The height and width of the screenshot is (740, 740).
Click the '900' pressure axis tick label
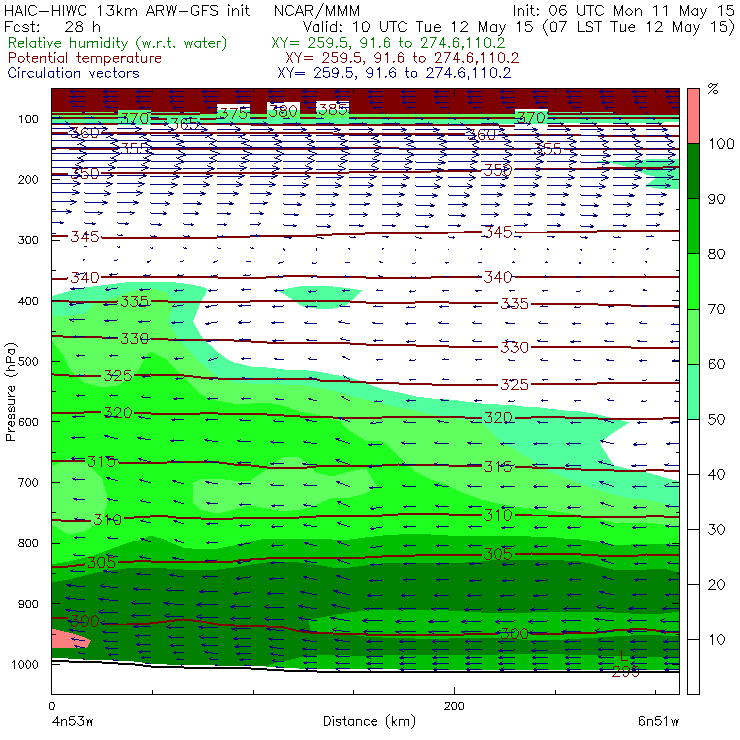click(28, 604)
